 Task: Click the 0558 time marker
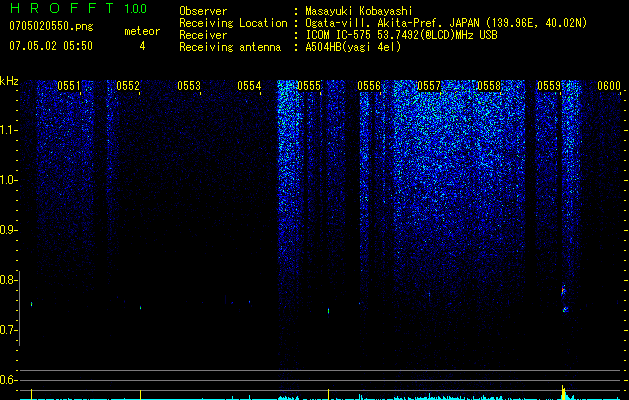[489, 86]
